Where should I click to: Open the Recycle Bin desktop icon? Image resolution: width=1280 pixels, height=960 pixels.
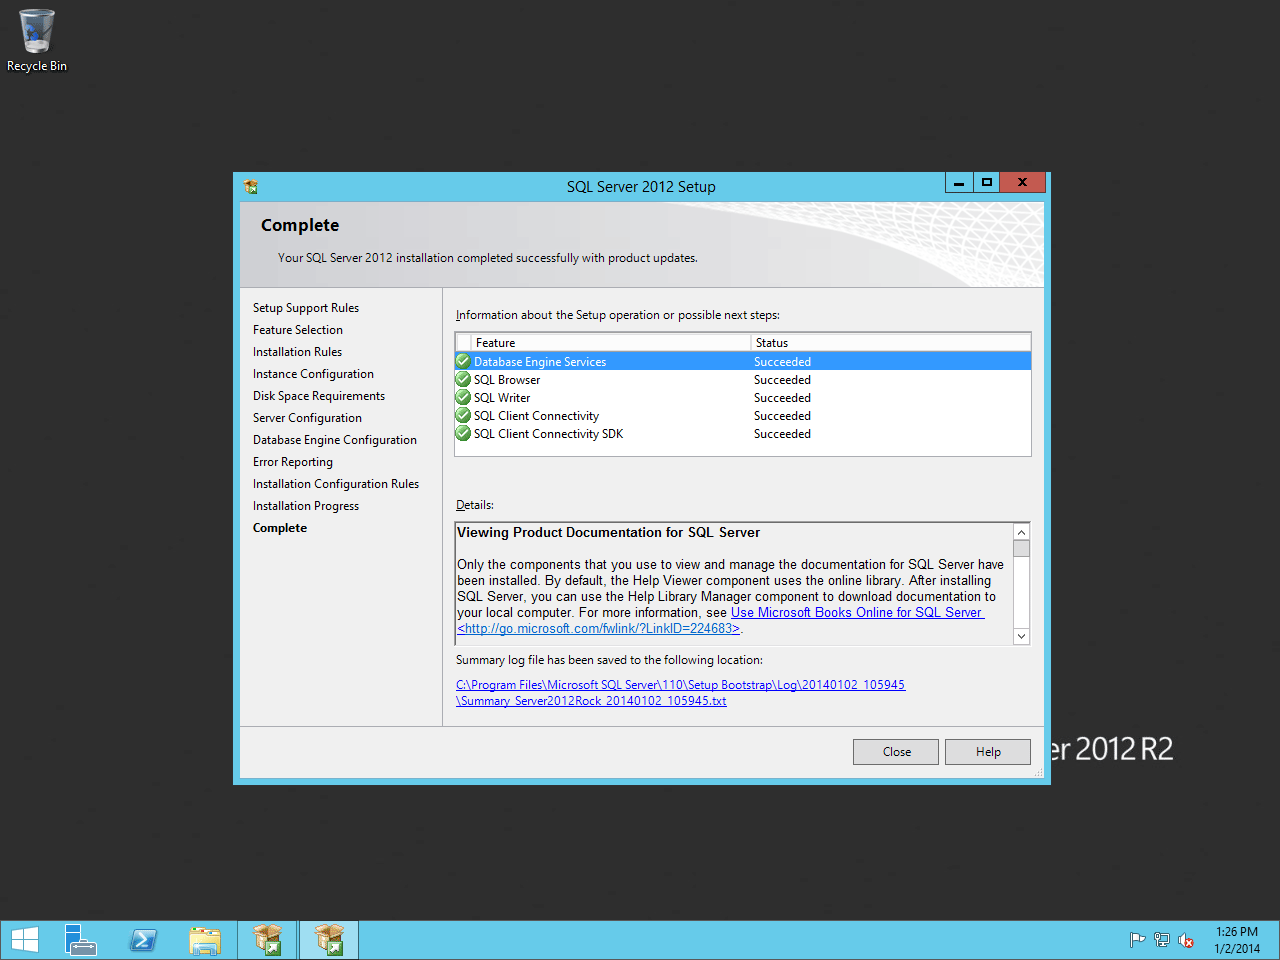37,40
